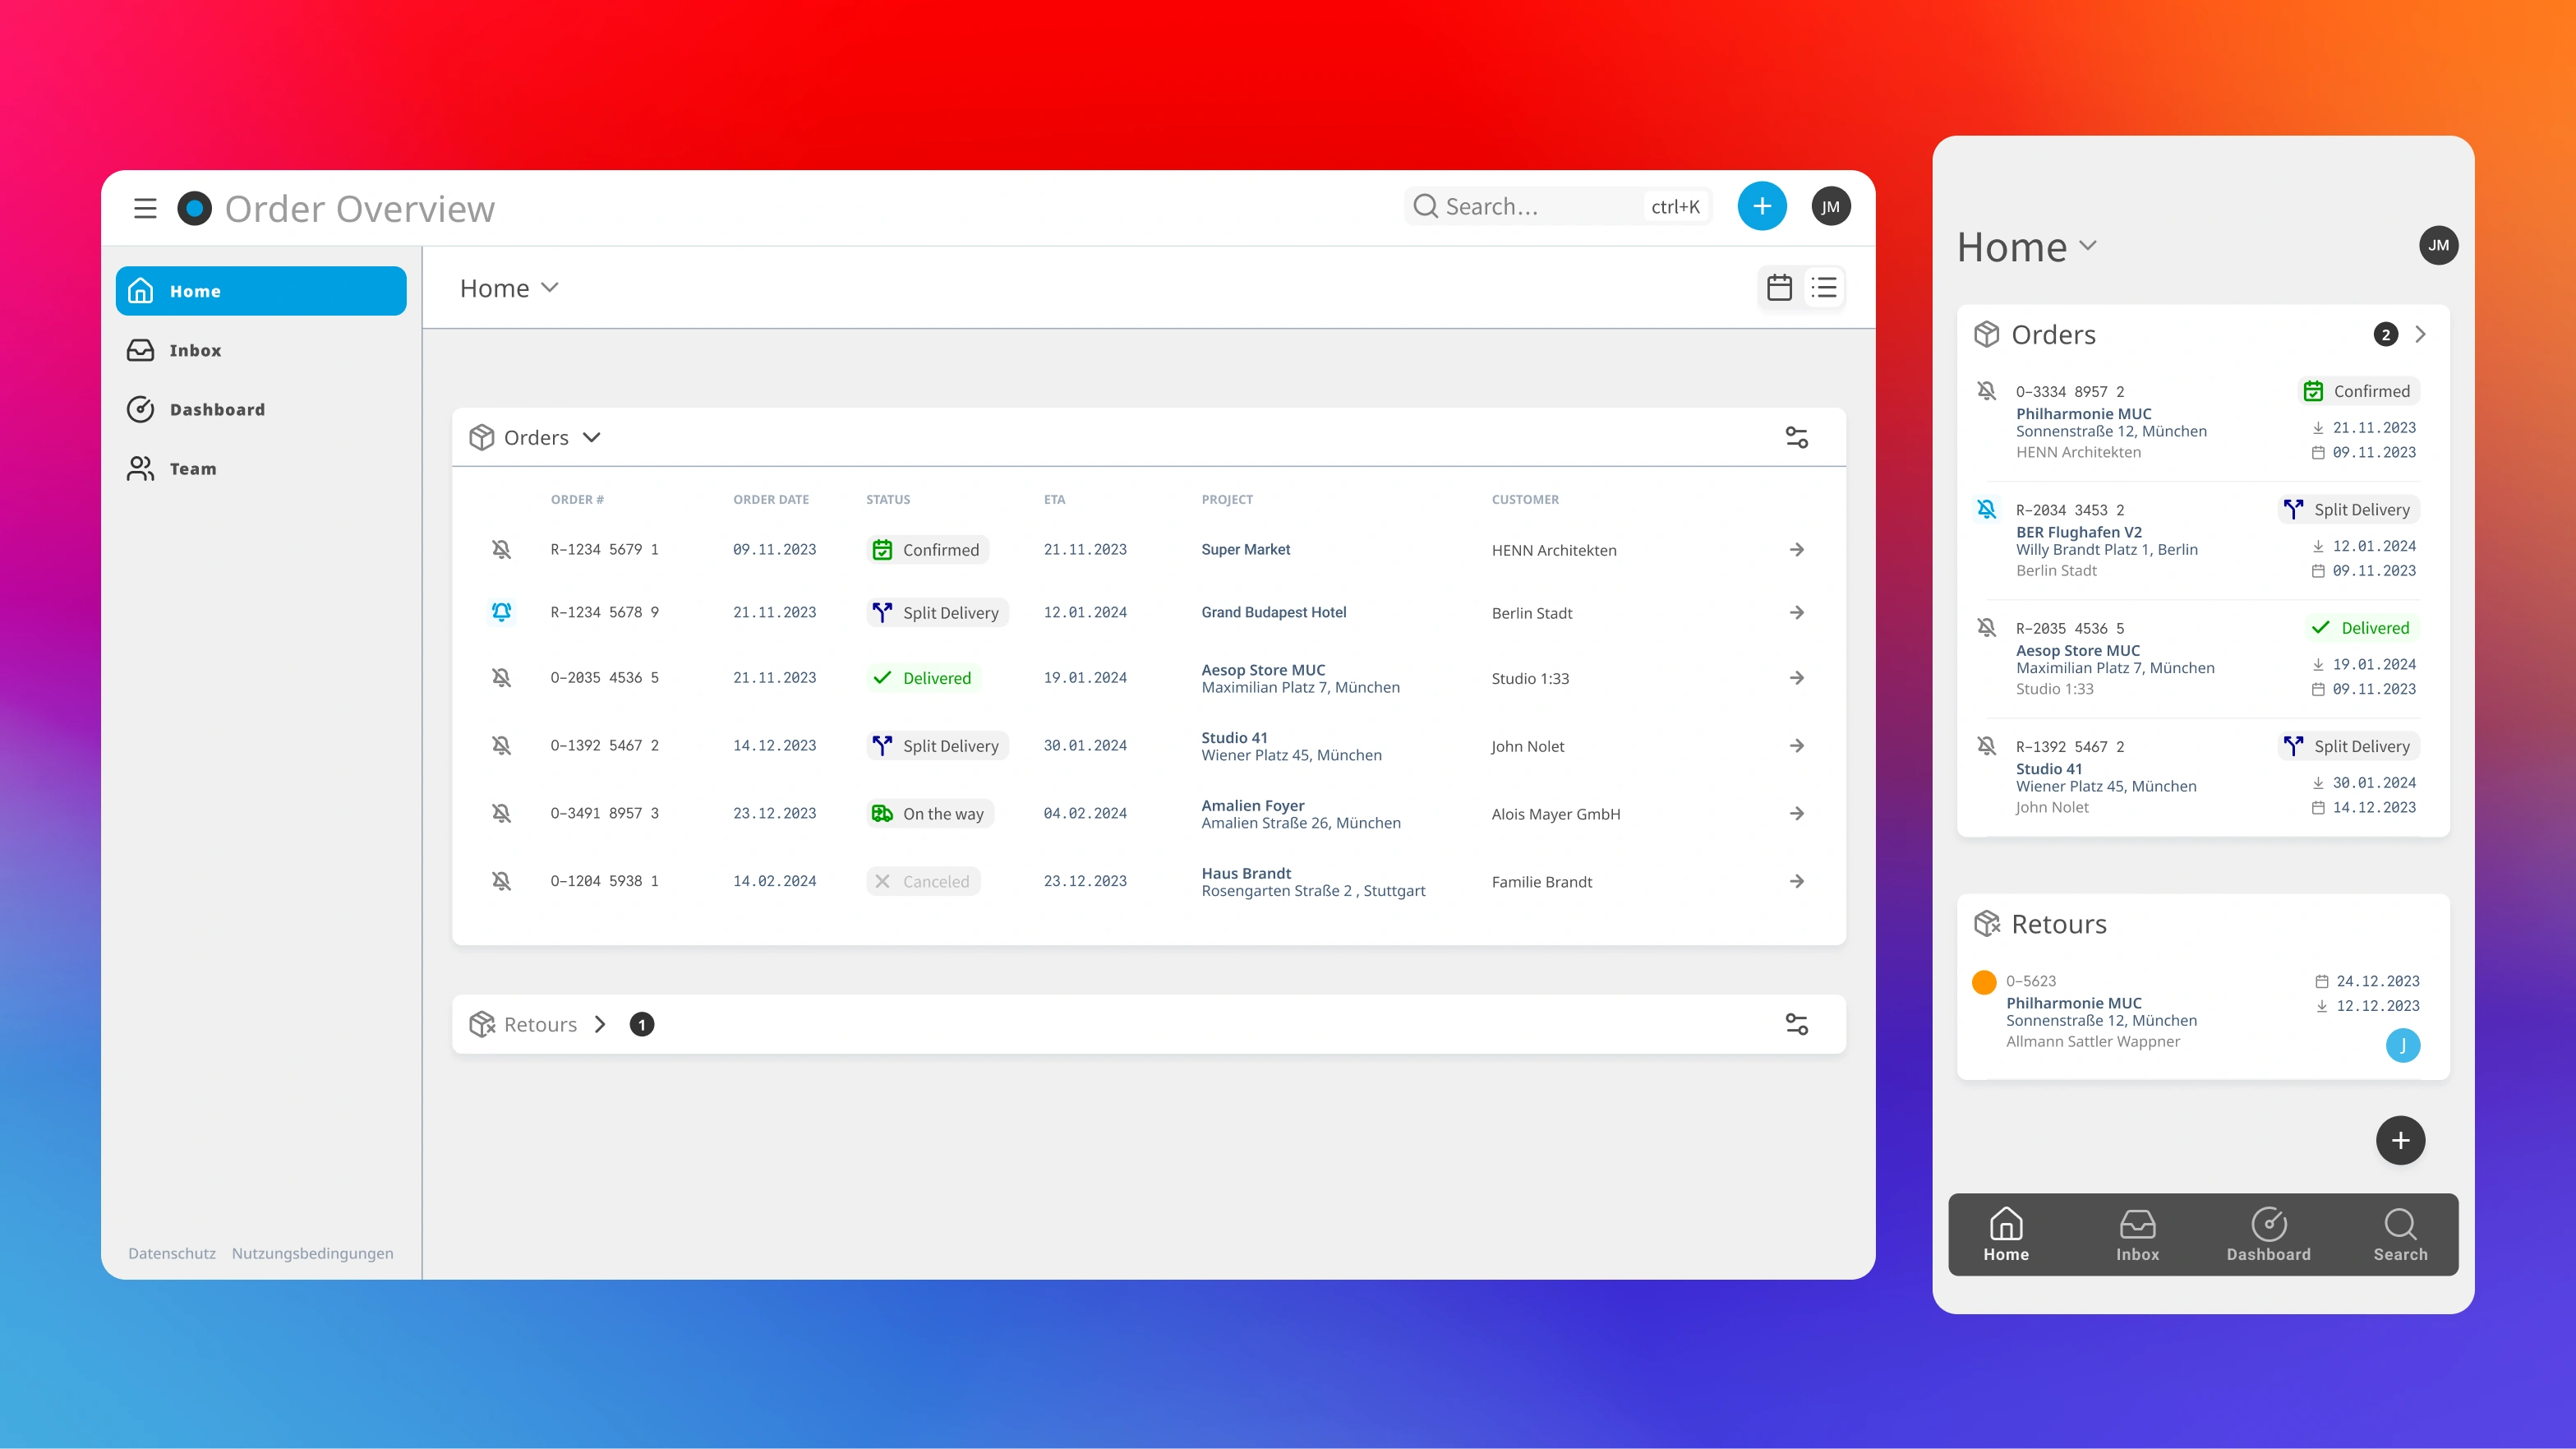Toggle notification bell for Grand Budapest Hotel
This screenshot has width=2576, height=1449.
pyautogui.click(x=502, y=612)
